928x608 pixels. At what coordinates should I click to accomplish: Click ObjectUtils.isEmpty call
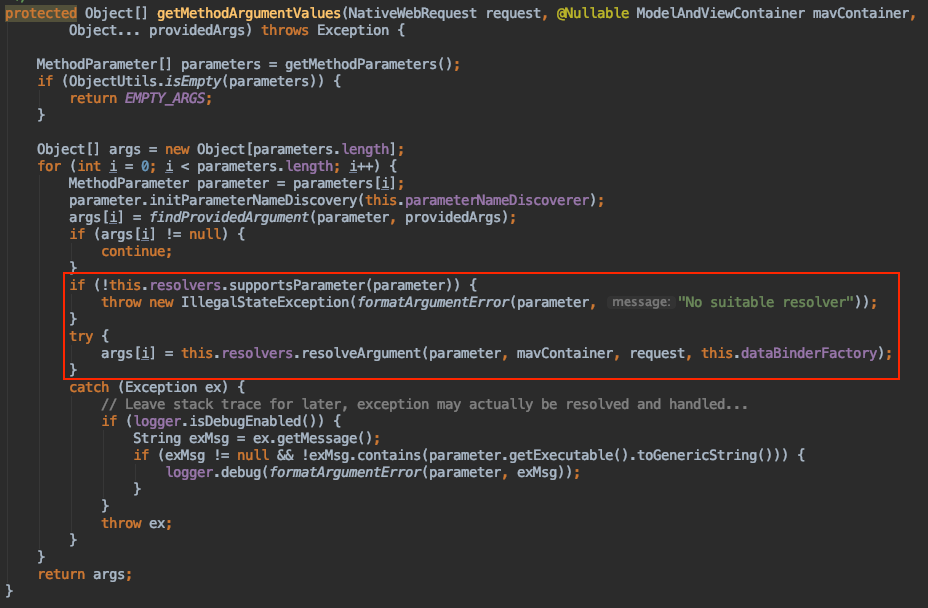click(x=144, y=81)
